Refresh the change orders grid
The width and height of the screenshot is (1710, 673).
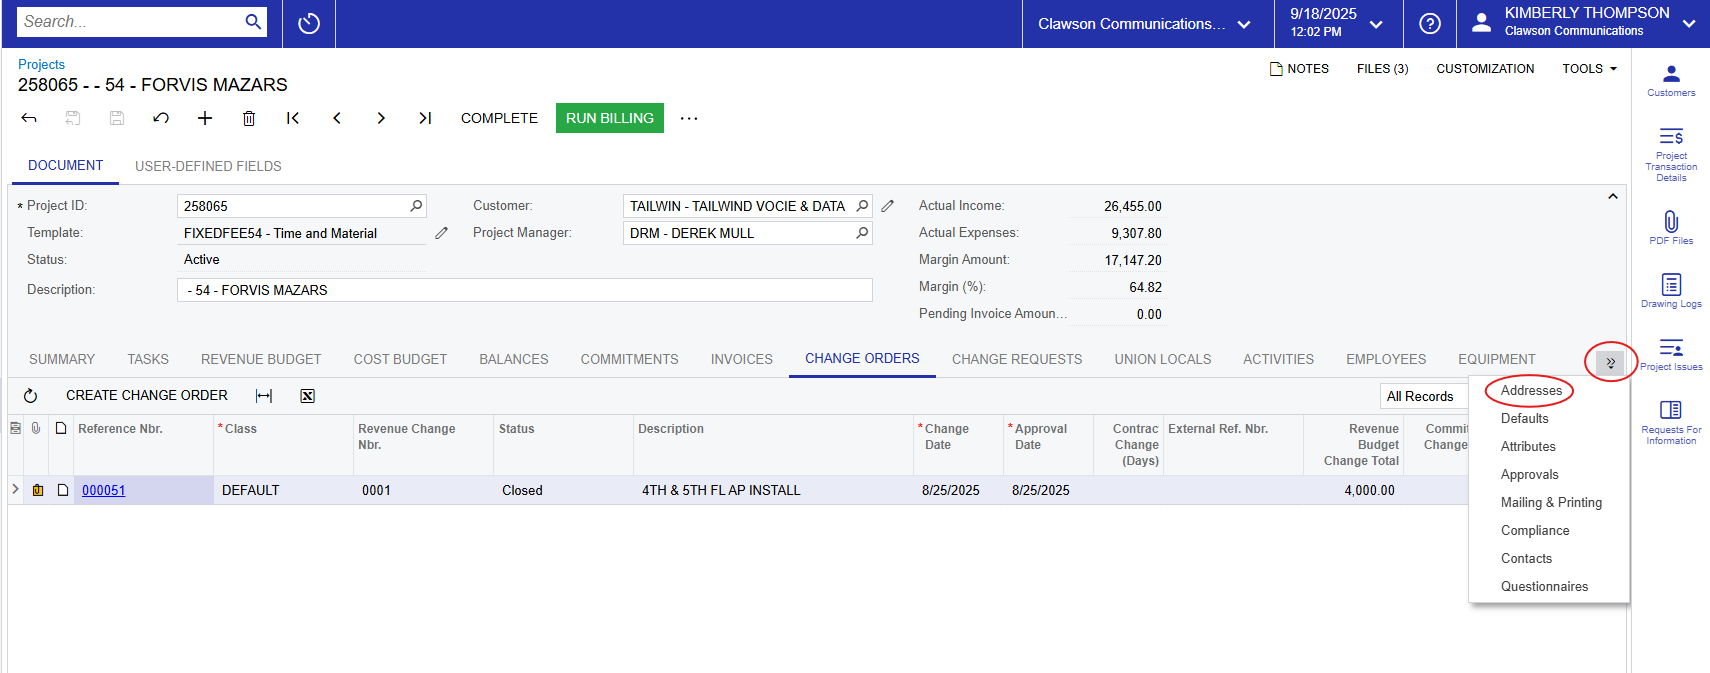[30, 396]
